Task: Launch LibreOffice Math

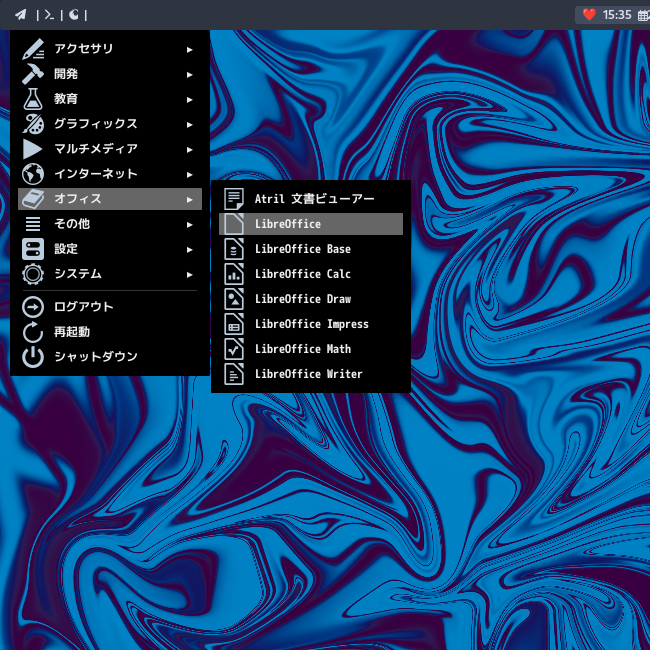Action: point(311,349)
